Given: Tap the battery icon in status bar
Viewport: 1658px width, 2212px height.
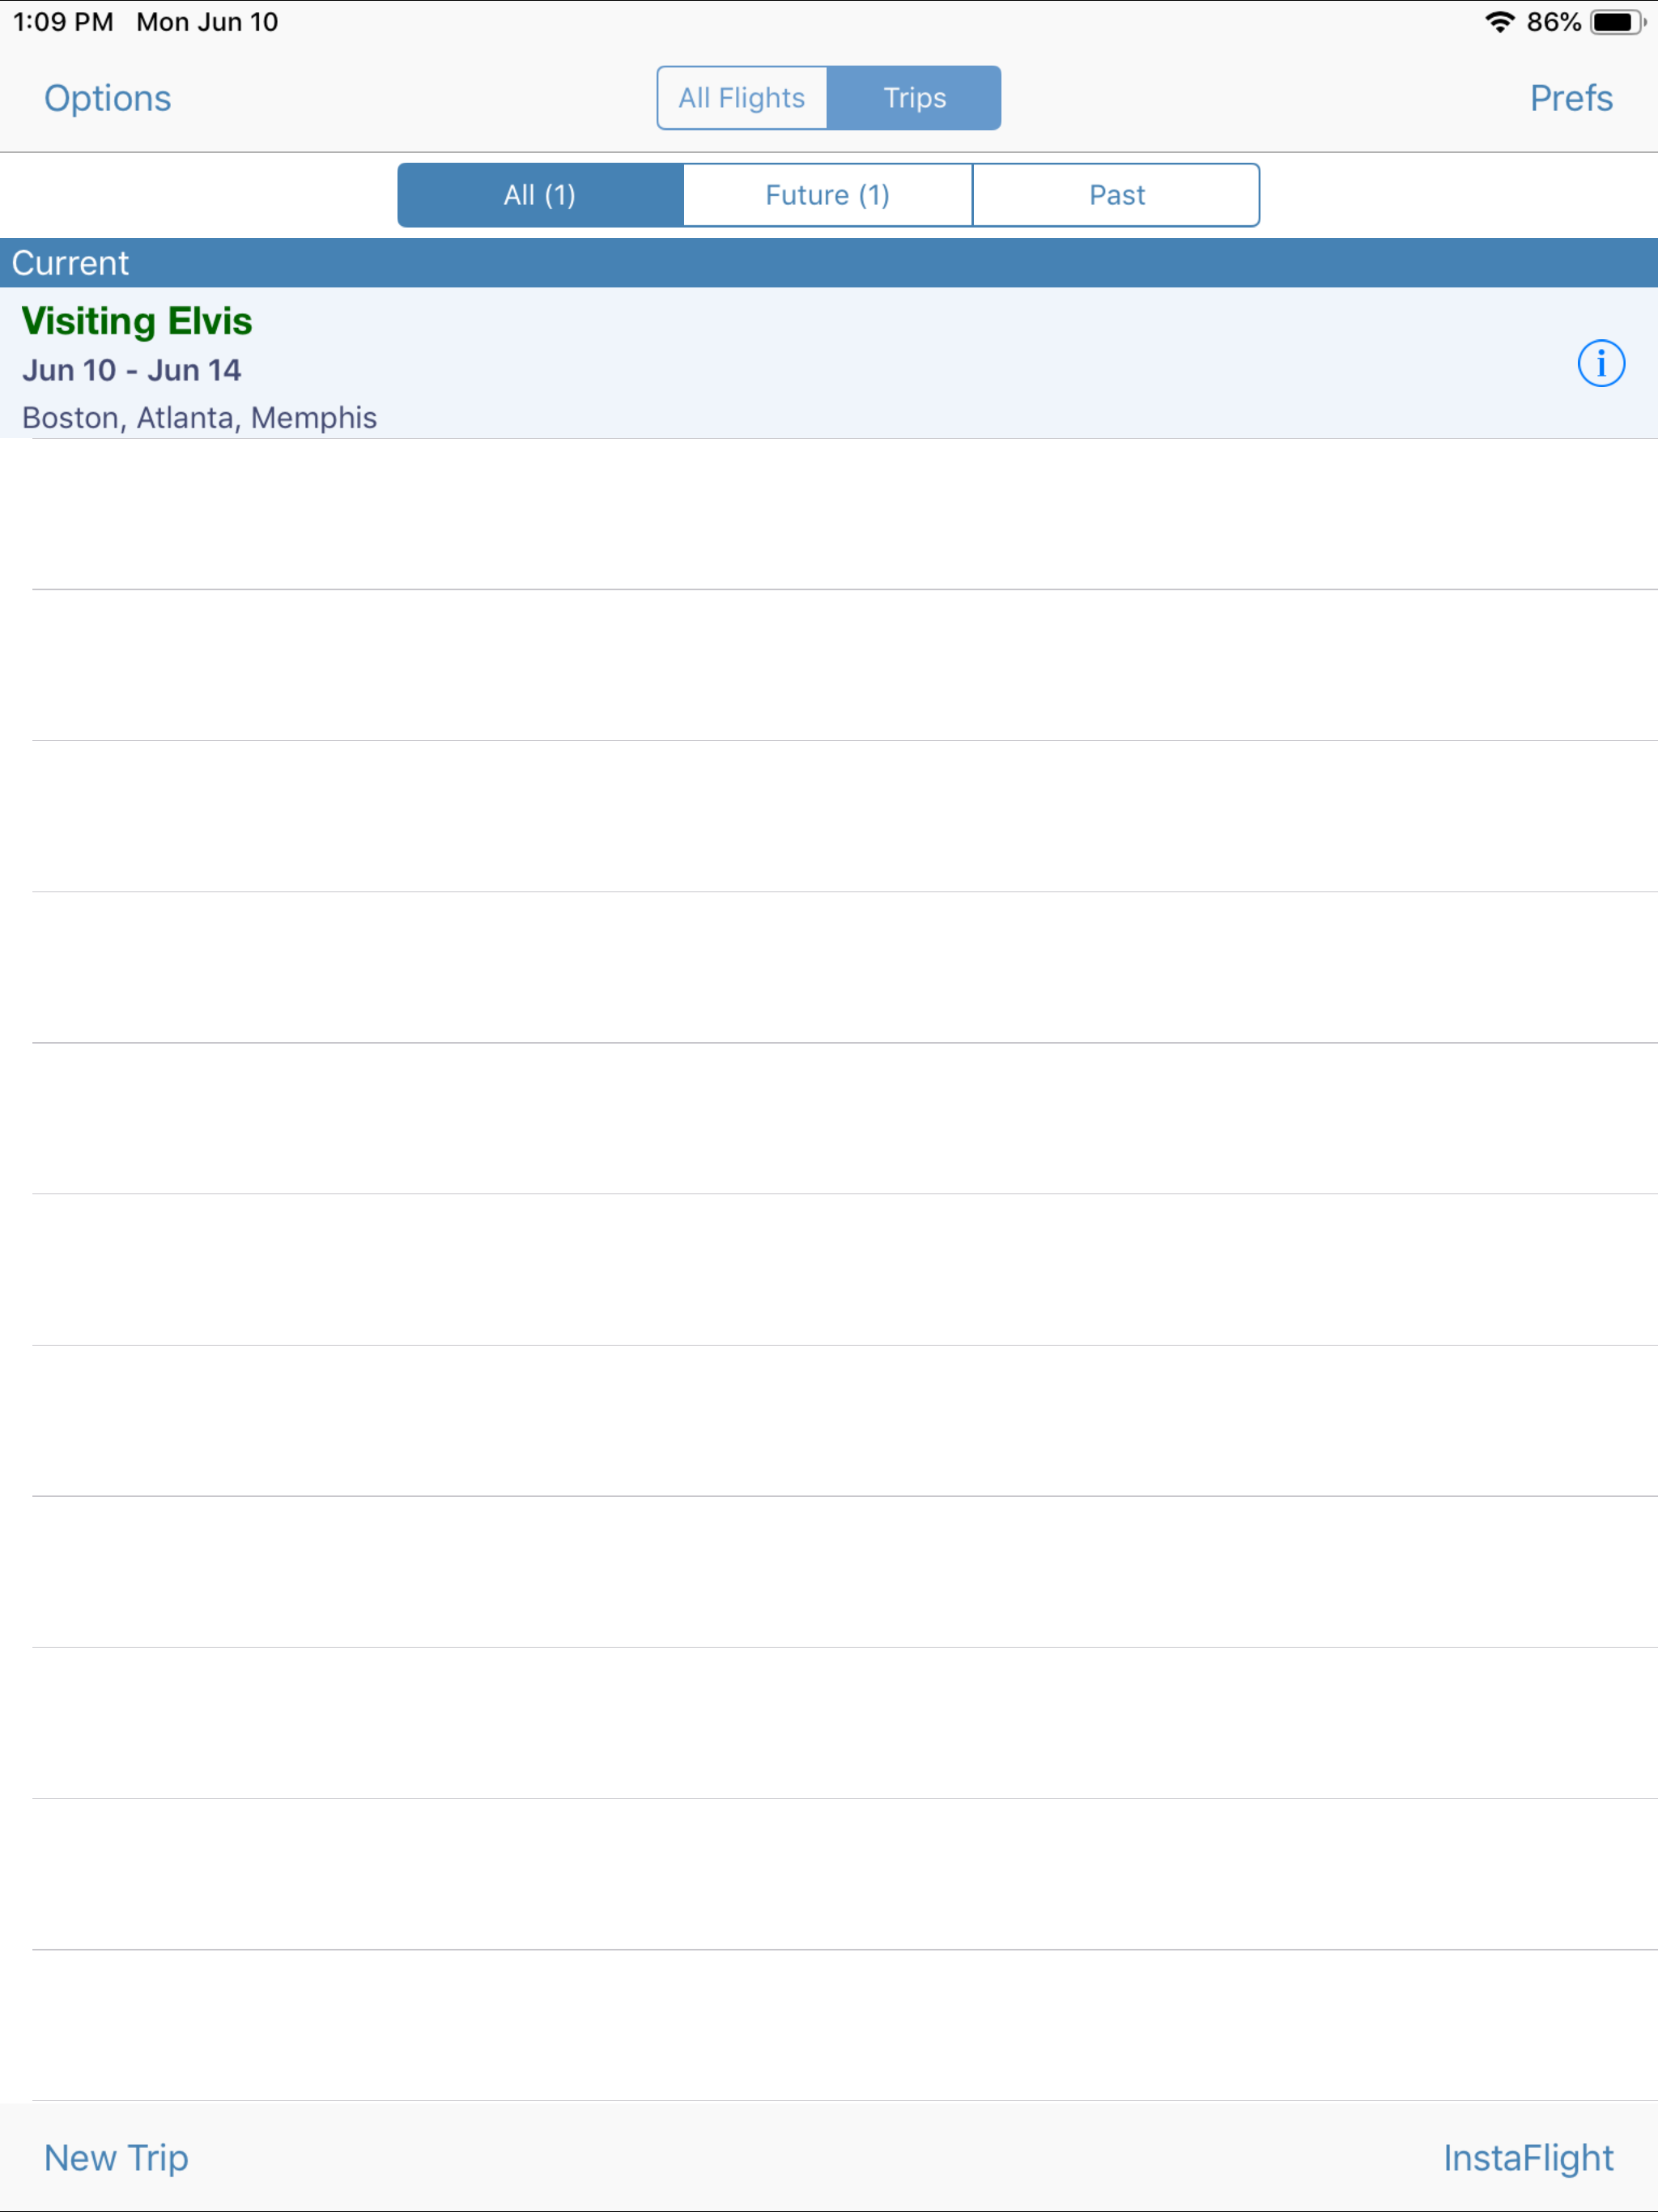Looking at the screenshot, I should 1617,22.
